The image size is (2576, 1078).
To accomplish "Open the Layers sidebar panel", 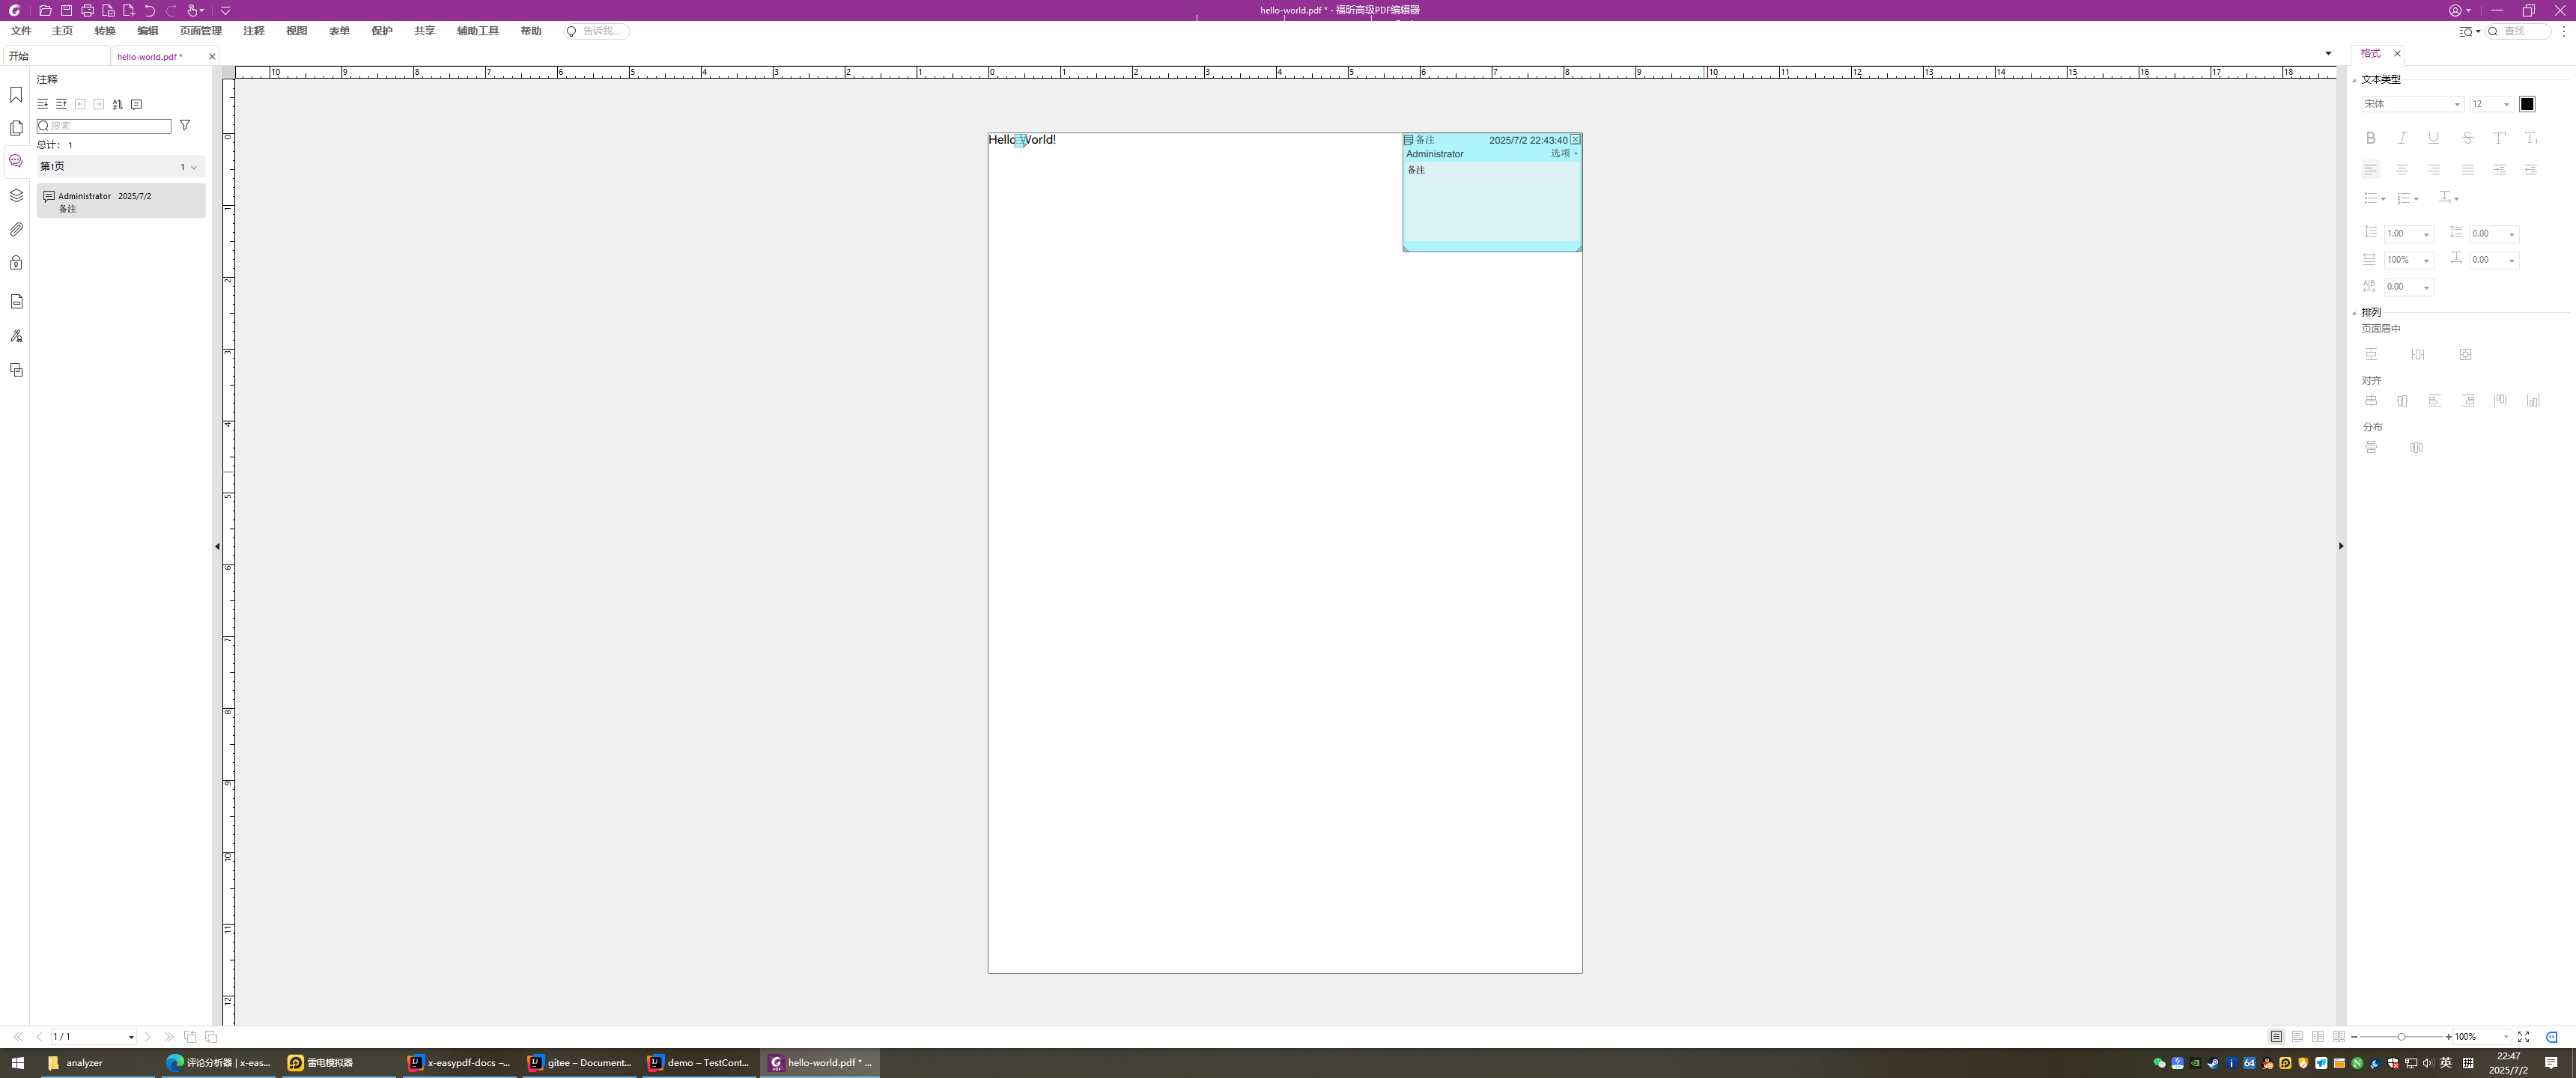I will click(x=16, y=195).
